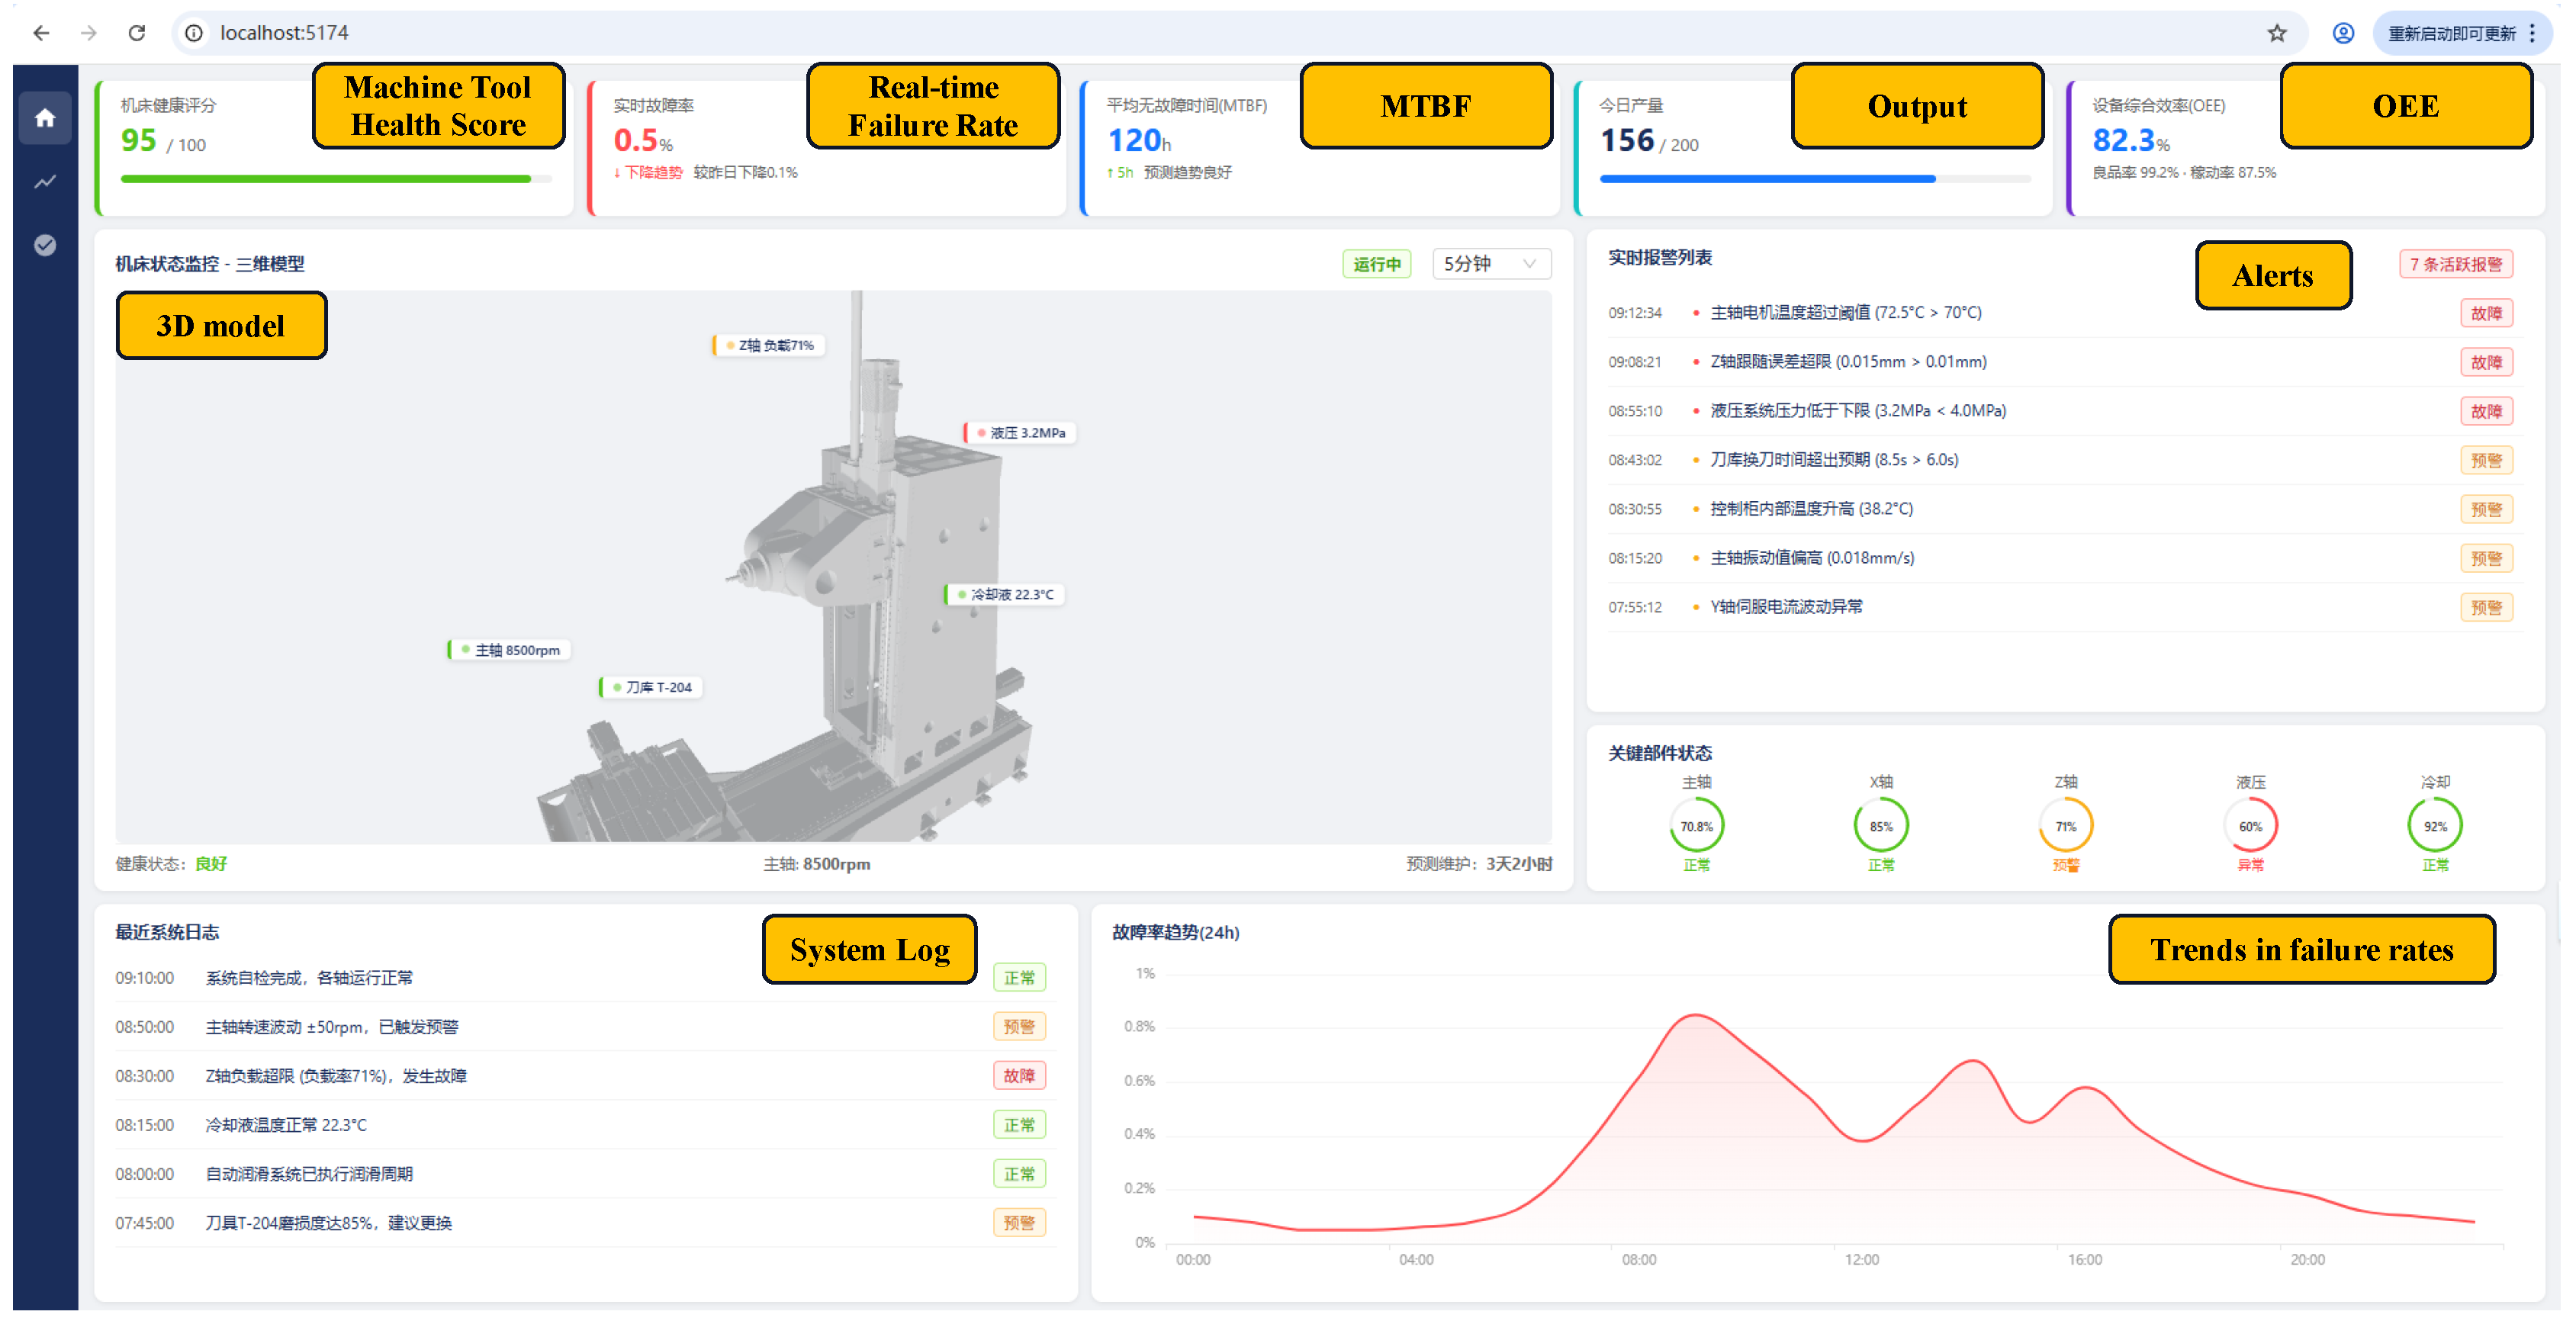2576x1321 pixels.
Task: Select the checkmark circle sidebar icon
Action: point(45,245)
